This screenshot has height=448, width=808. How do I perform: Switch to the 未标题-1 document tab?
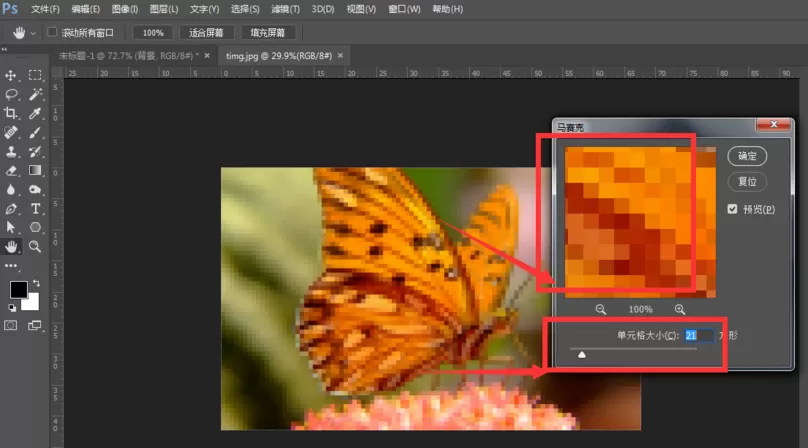pos(129,56)
